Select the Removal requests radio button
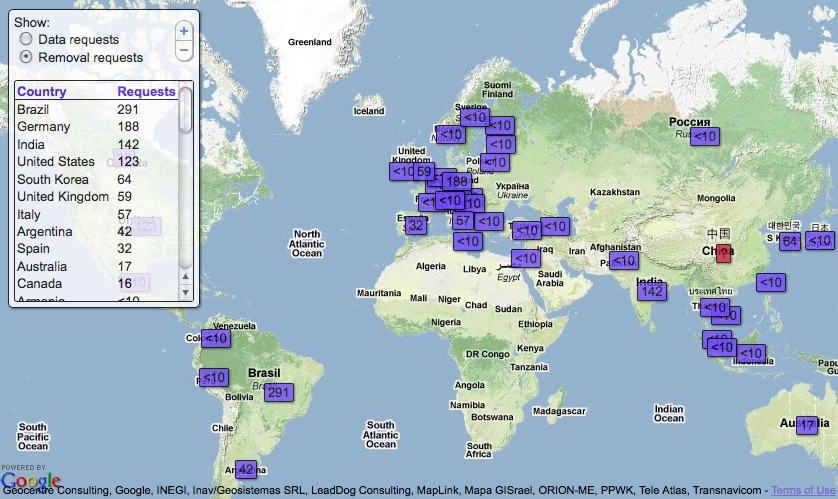The height and width of the screenshot is (499, 838). click(26, 58)
